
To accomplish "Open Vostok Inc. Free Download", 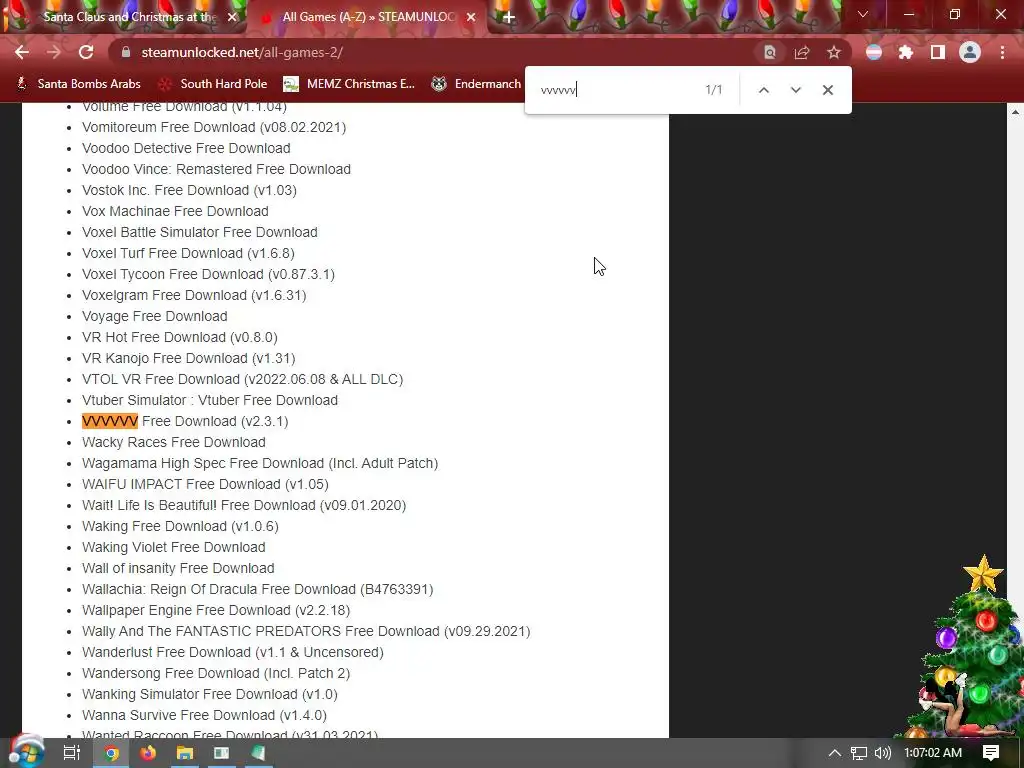I will 189,190.
